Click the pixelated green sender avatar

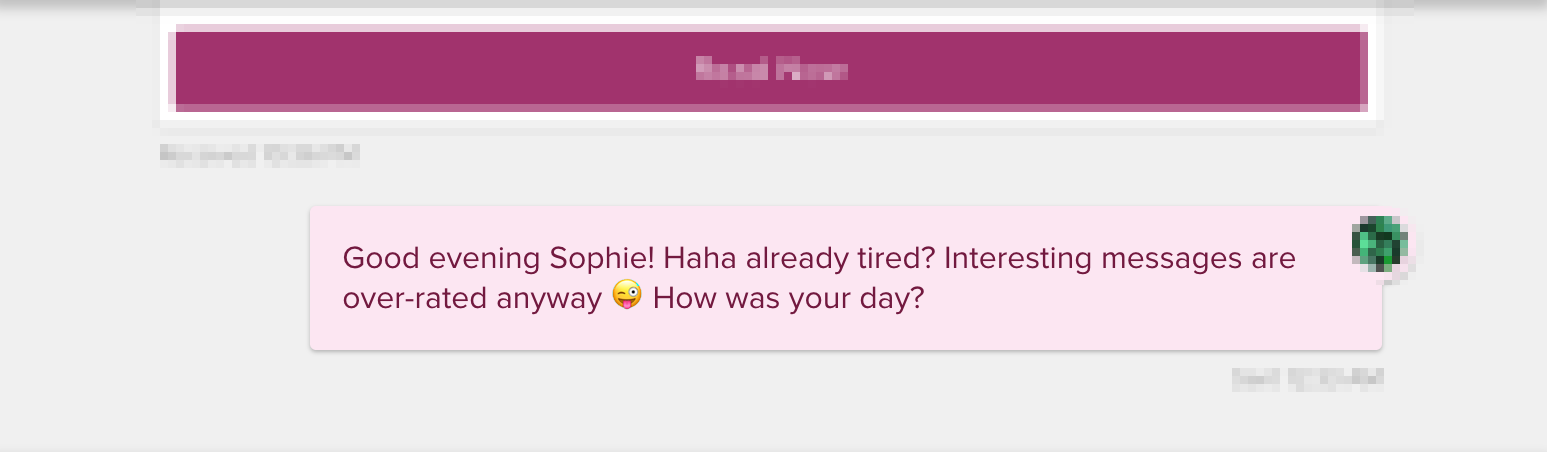[1379, 244]
